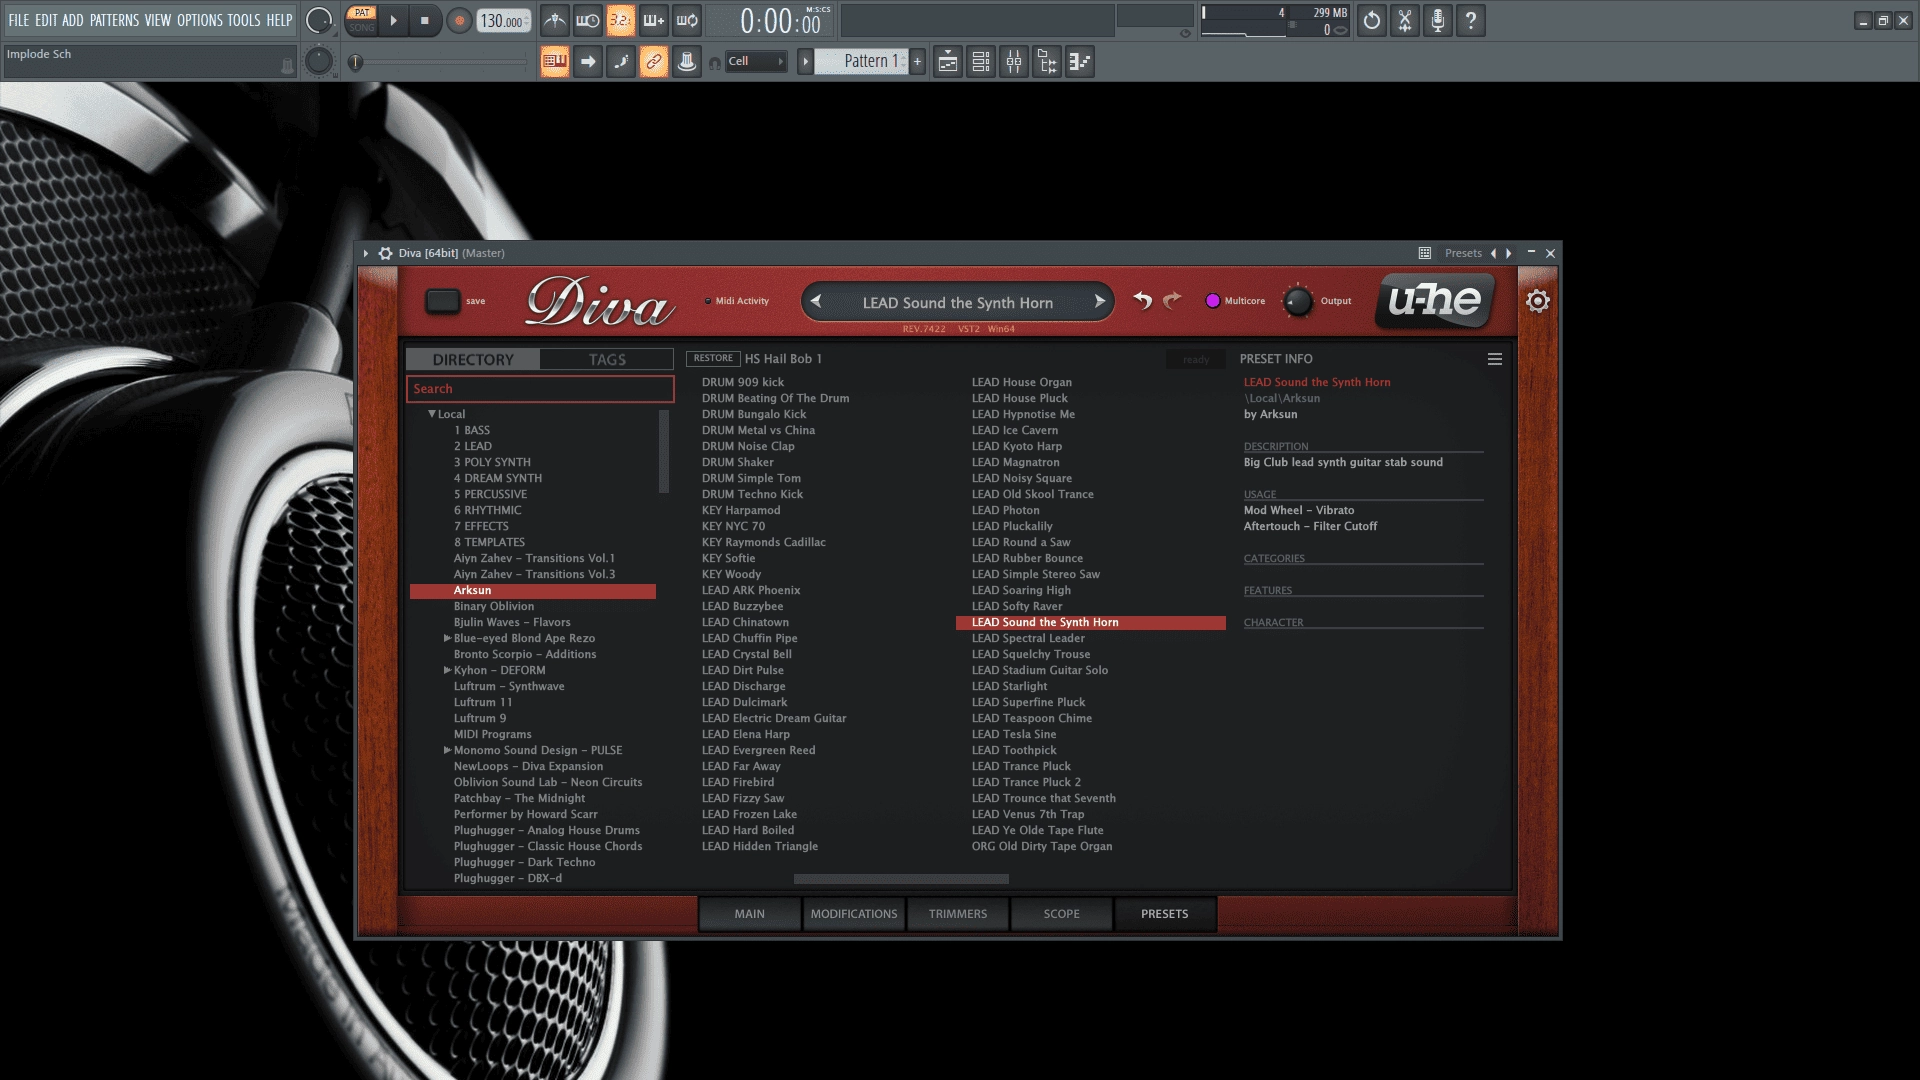Viewport: 1920px width, 1080px height.
Task: Open the browser/plugin picker
Action: click(x=1047, y=62)
